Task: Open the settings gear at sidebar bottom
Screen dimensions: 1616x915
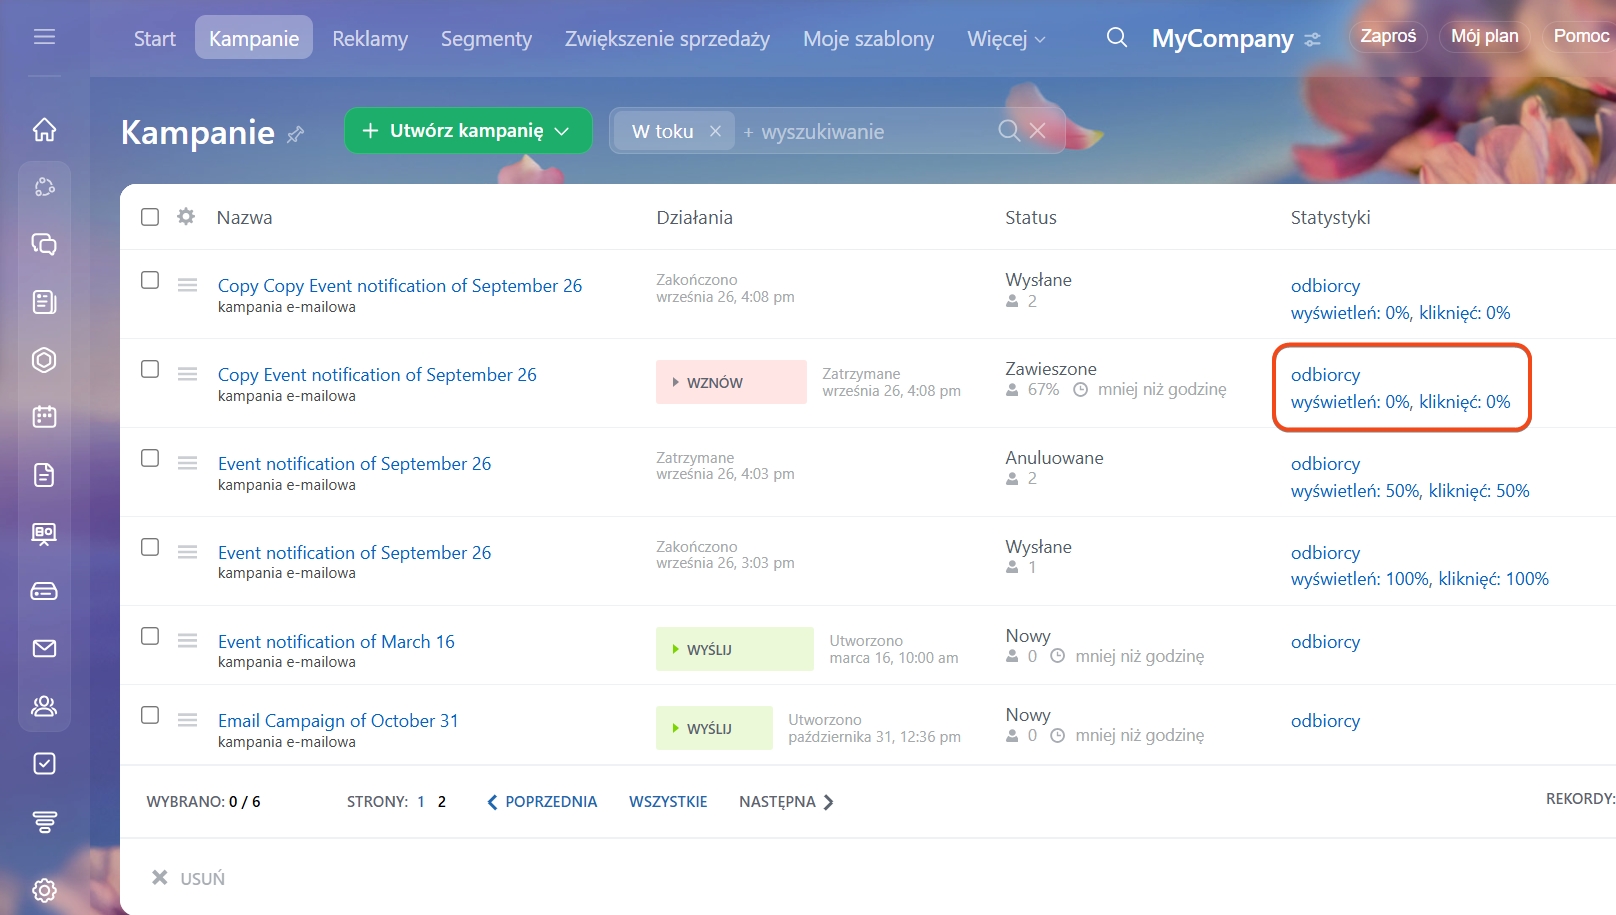Action: point(44,890)
